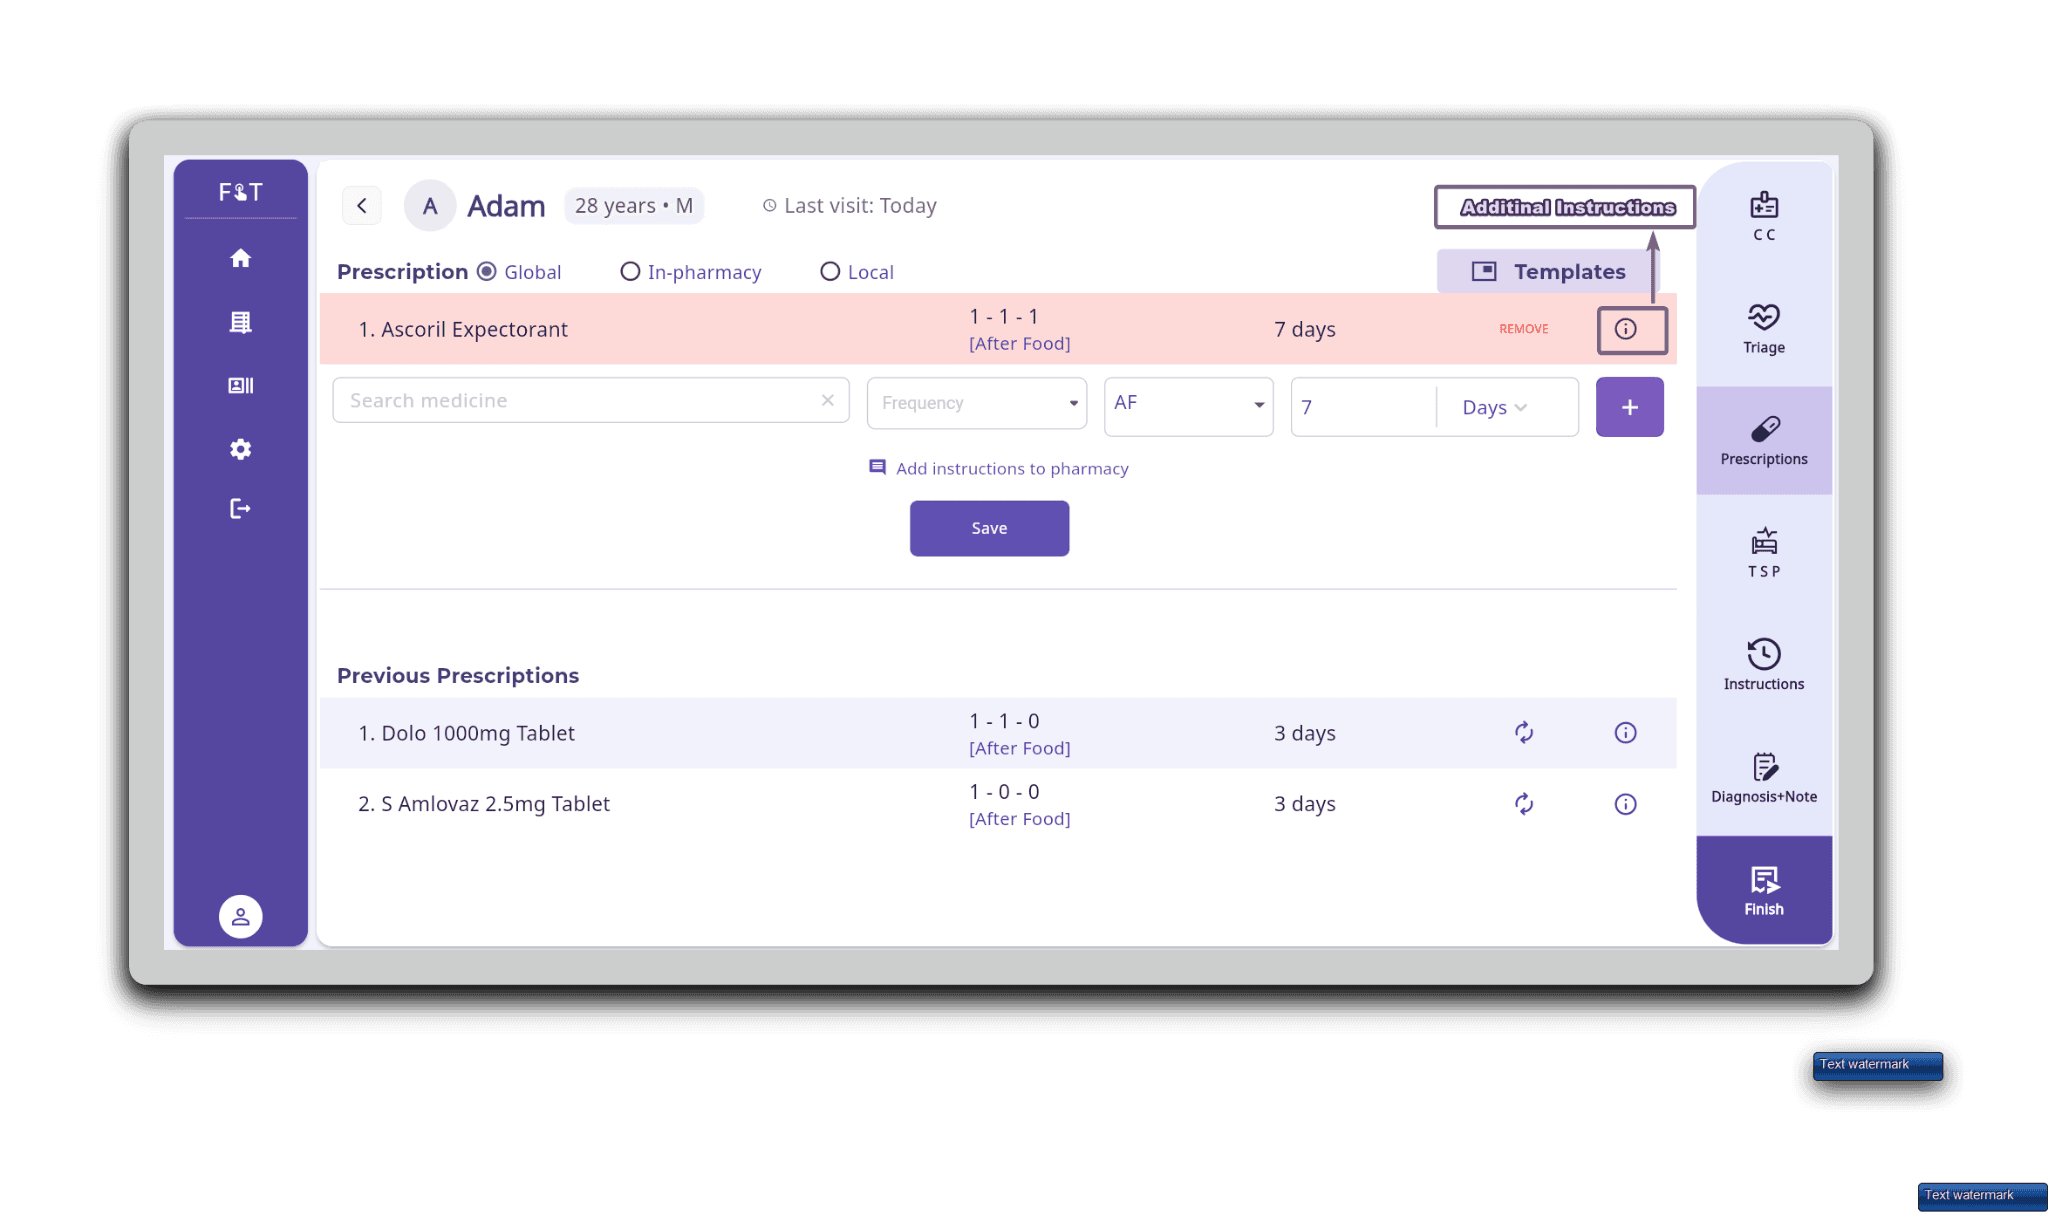Open the user profile avatar icon

(x=240, y=916)
